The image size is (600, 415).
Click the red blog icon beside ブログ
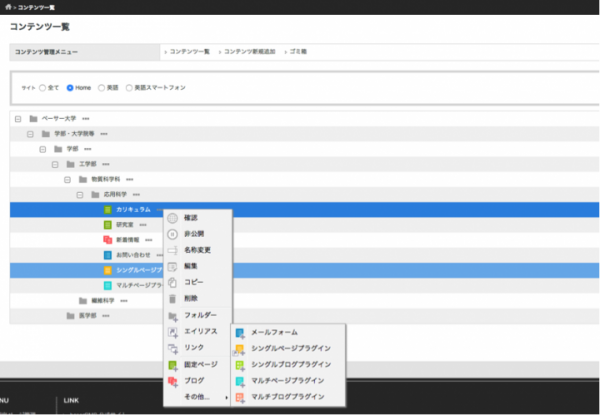click(173, 381)
